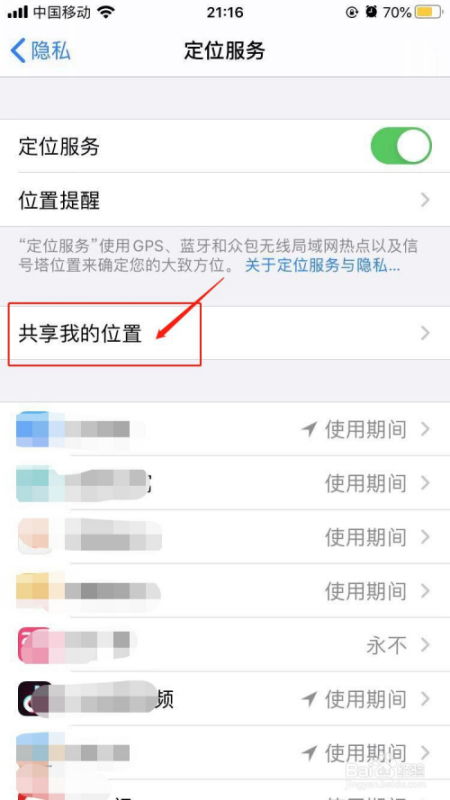Image resolution: width=450 pixels, height=800 pixels.
Task: Open the 位置提醒 settings row
Action: [x=225, y=200]
